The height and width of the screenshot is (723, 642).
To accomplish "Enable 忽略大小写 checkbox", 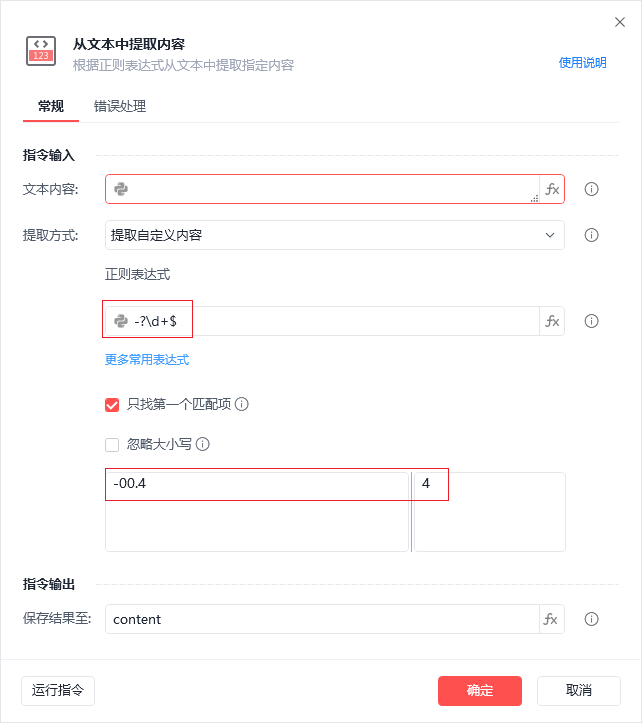I will coord(112,445).
